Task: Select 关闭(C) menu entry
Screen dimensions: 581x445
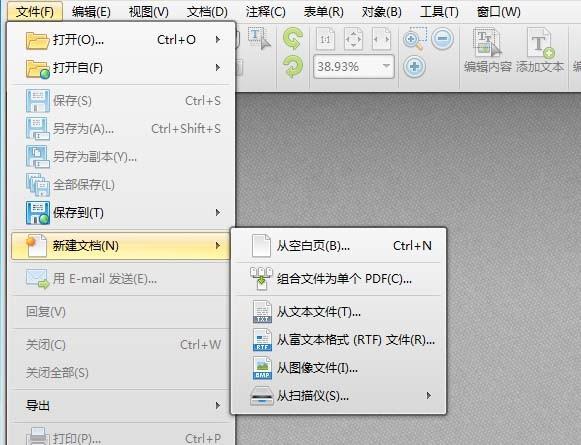Action: [121, 345]
